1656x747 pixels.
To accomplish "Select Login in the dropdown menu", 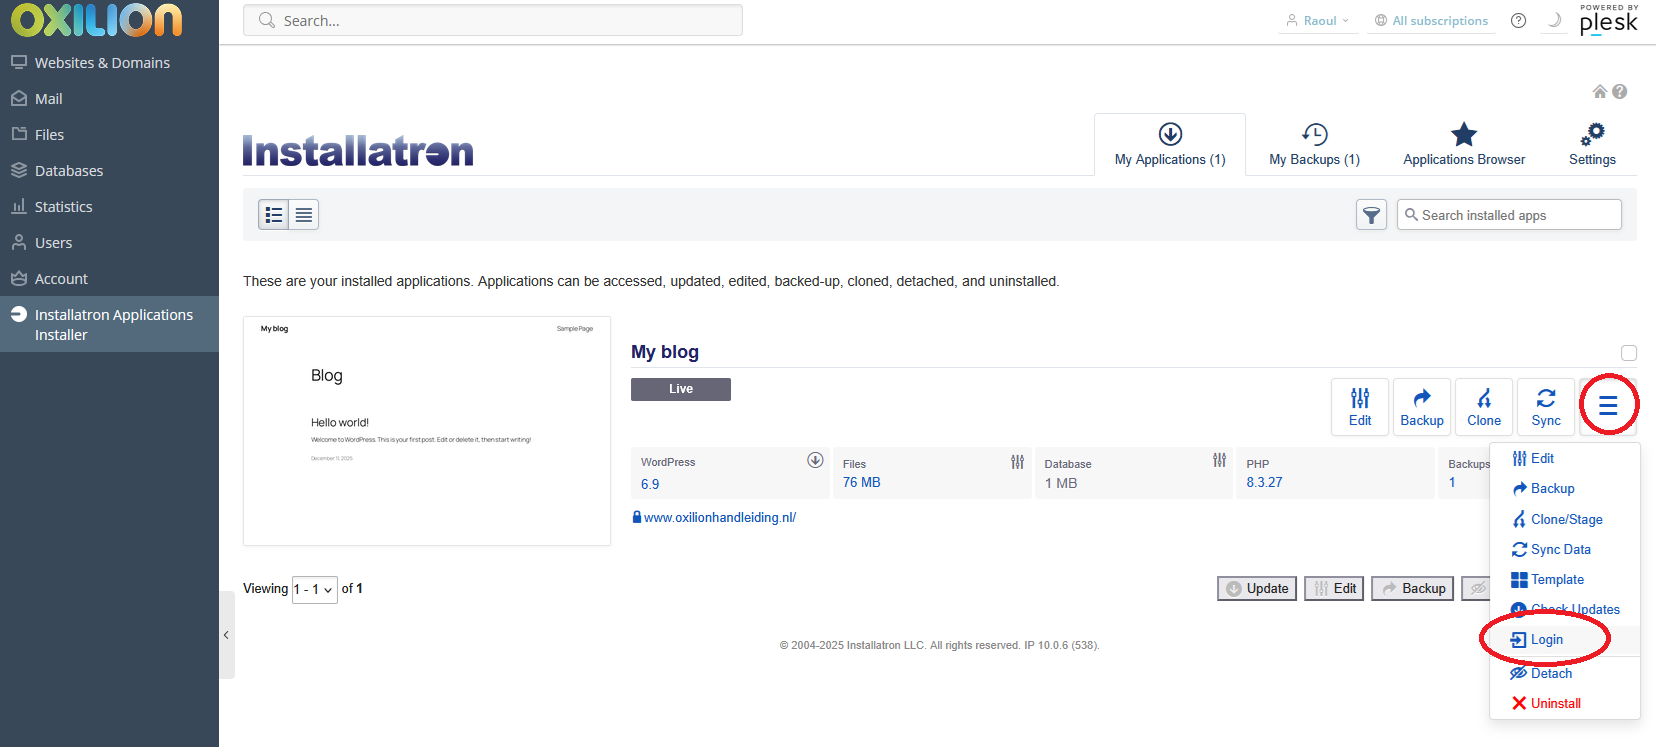I will pos(1565,640).
